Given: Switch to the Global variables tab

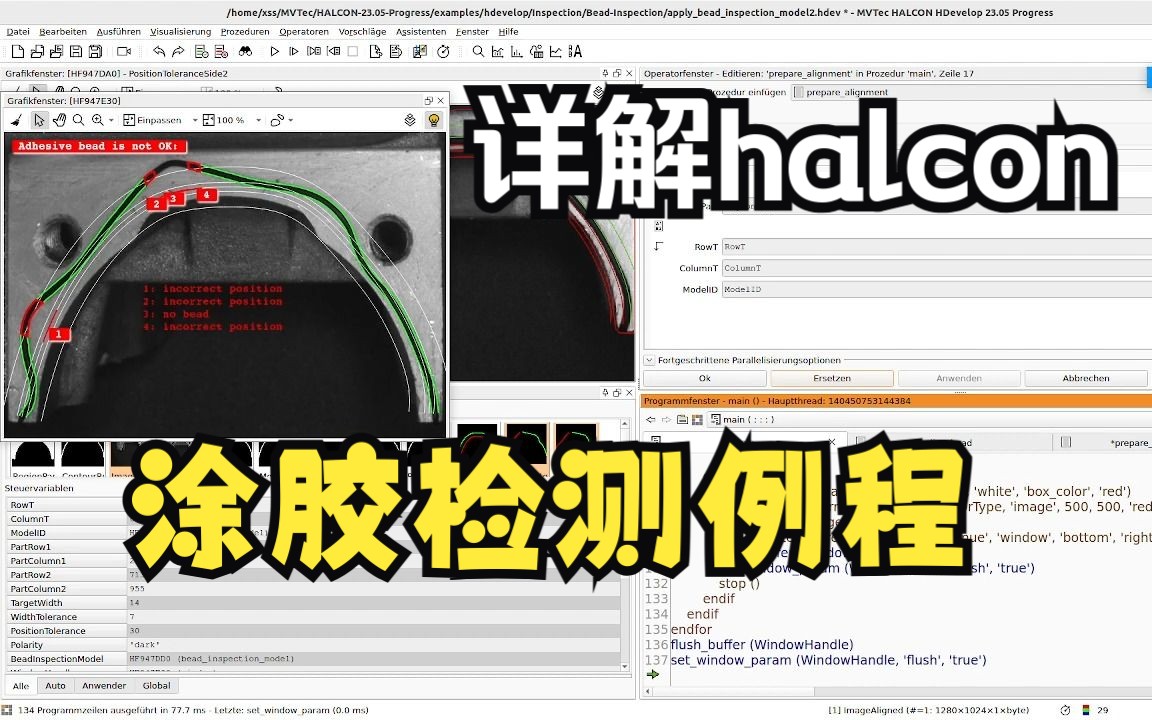Looking at the screenshot, I should (158, 685).
